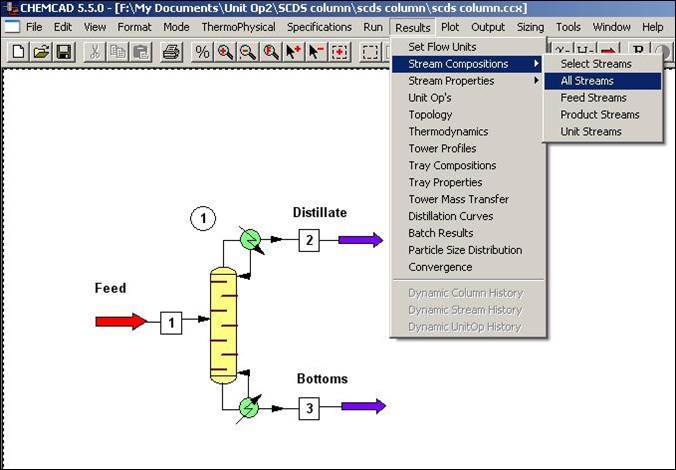
Task: Open the Output menu
Action: pos(488,27)
